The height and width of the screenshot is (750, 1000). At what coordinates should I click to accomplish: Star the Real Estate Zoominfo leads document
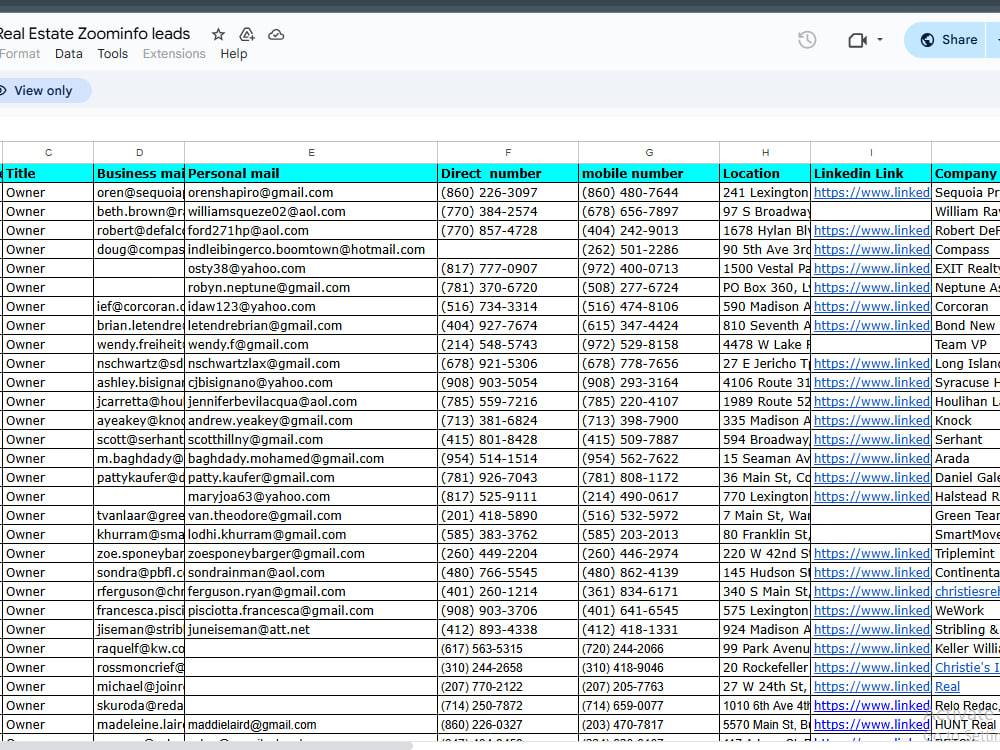pos(218,34)
